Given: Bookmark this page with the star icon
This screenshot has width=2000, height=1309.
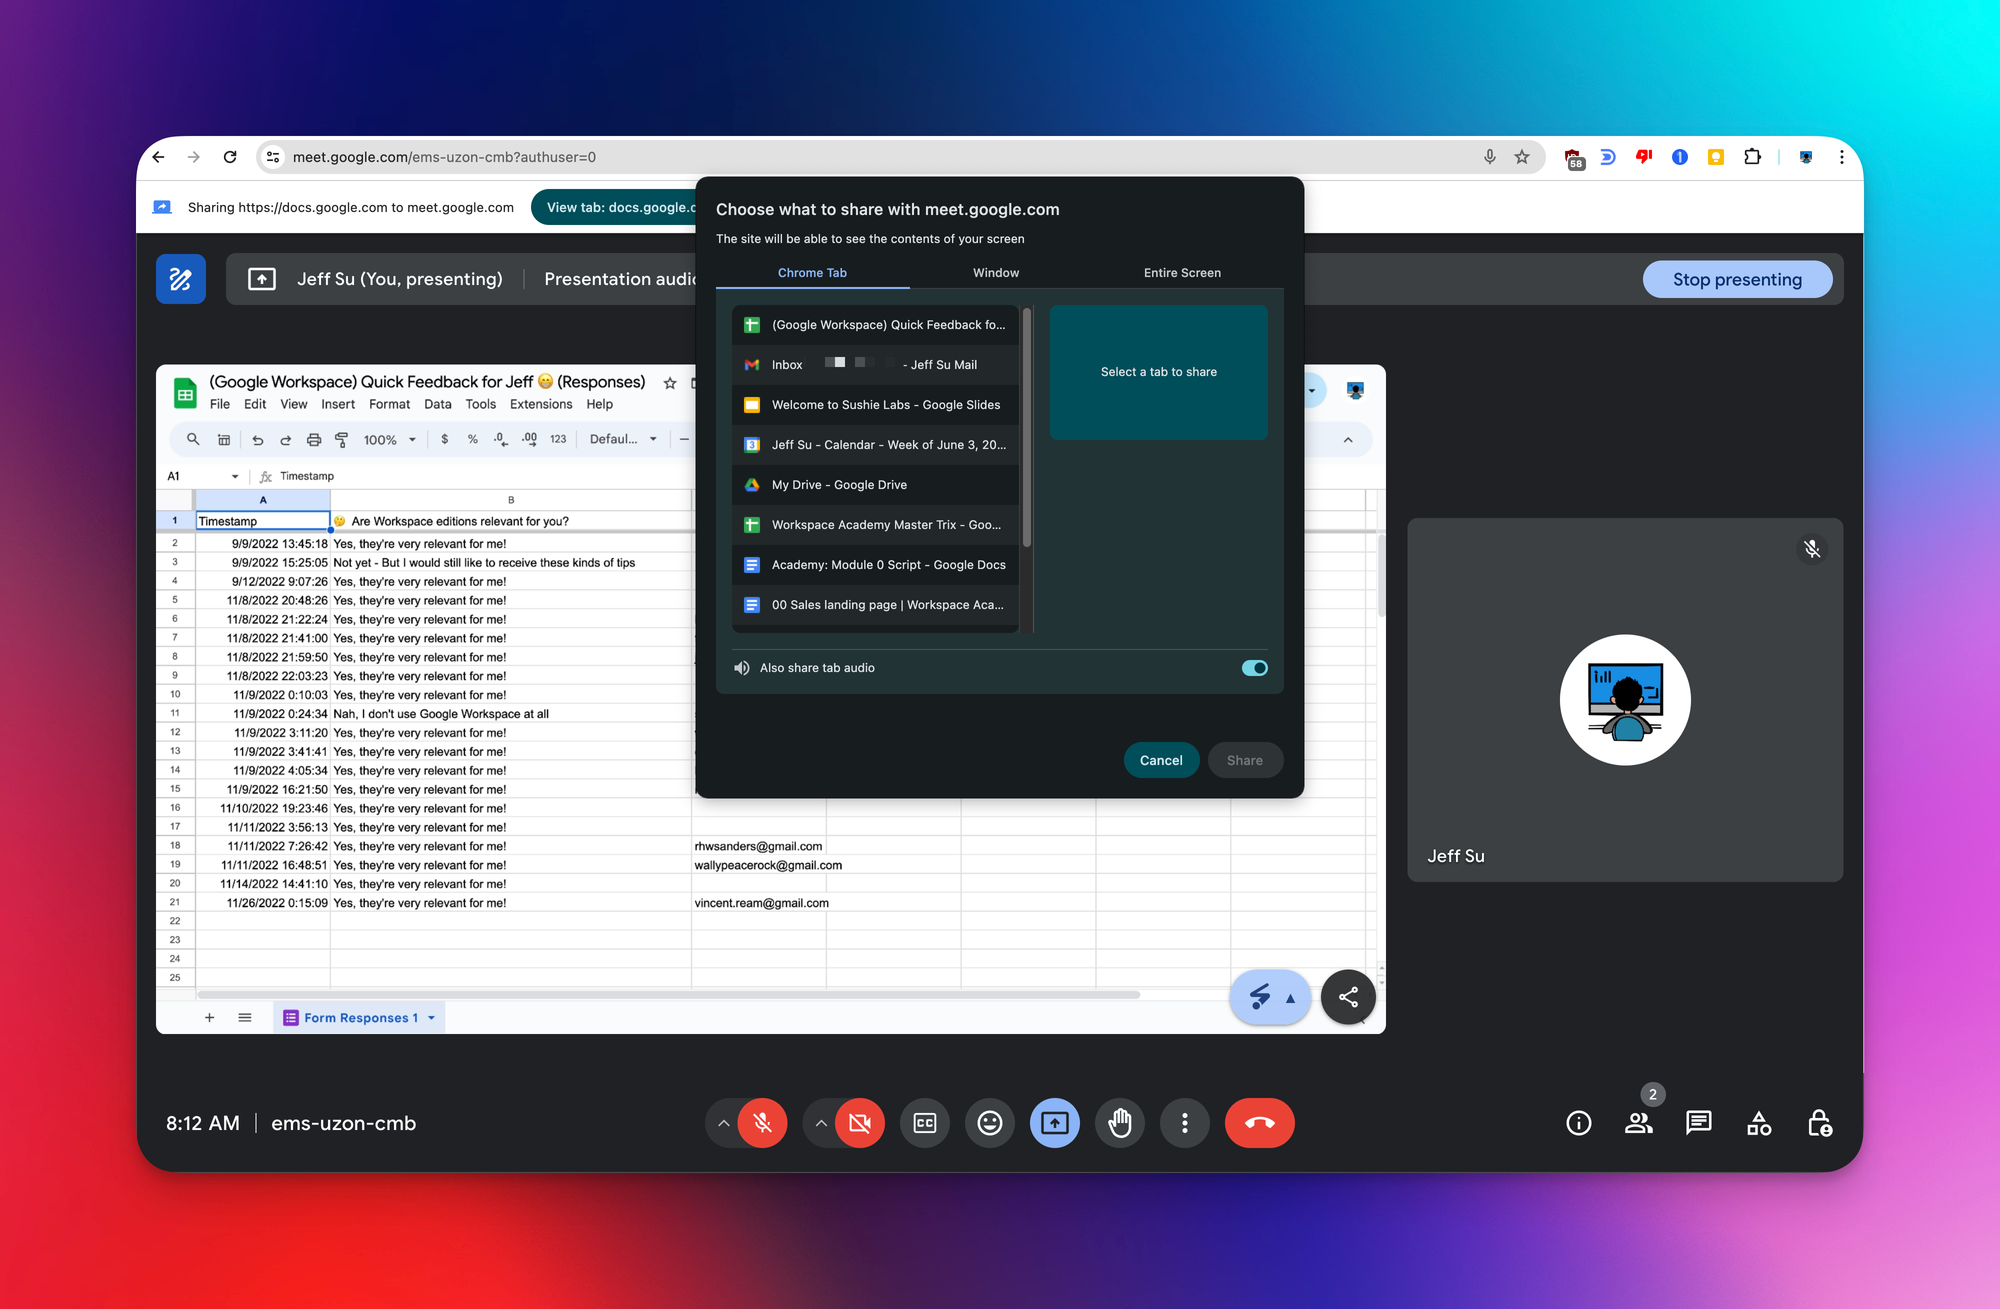Looking at the screenshot, I should point(1522,157).
